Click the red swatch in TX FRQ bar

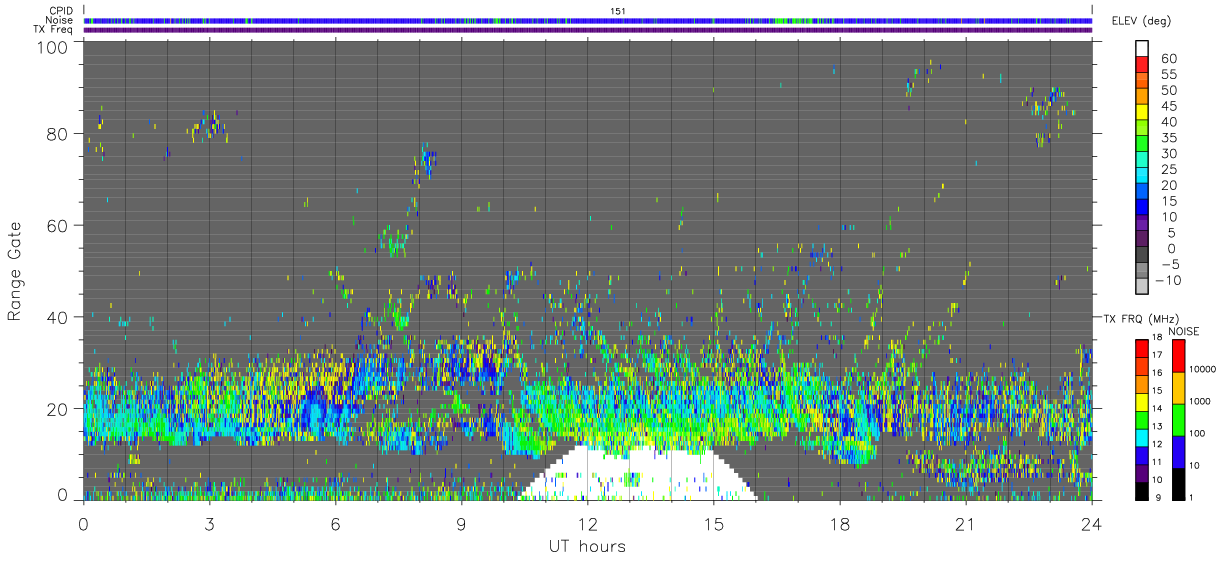[1142, 347]
